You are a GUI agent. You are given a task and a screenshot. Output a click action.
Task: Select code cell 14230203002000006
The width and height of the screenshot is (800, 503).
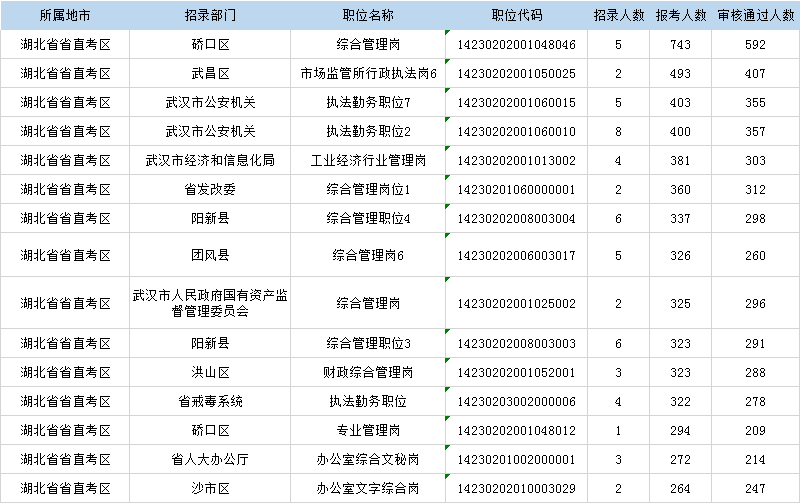click(516, 401)
